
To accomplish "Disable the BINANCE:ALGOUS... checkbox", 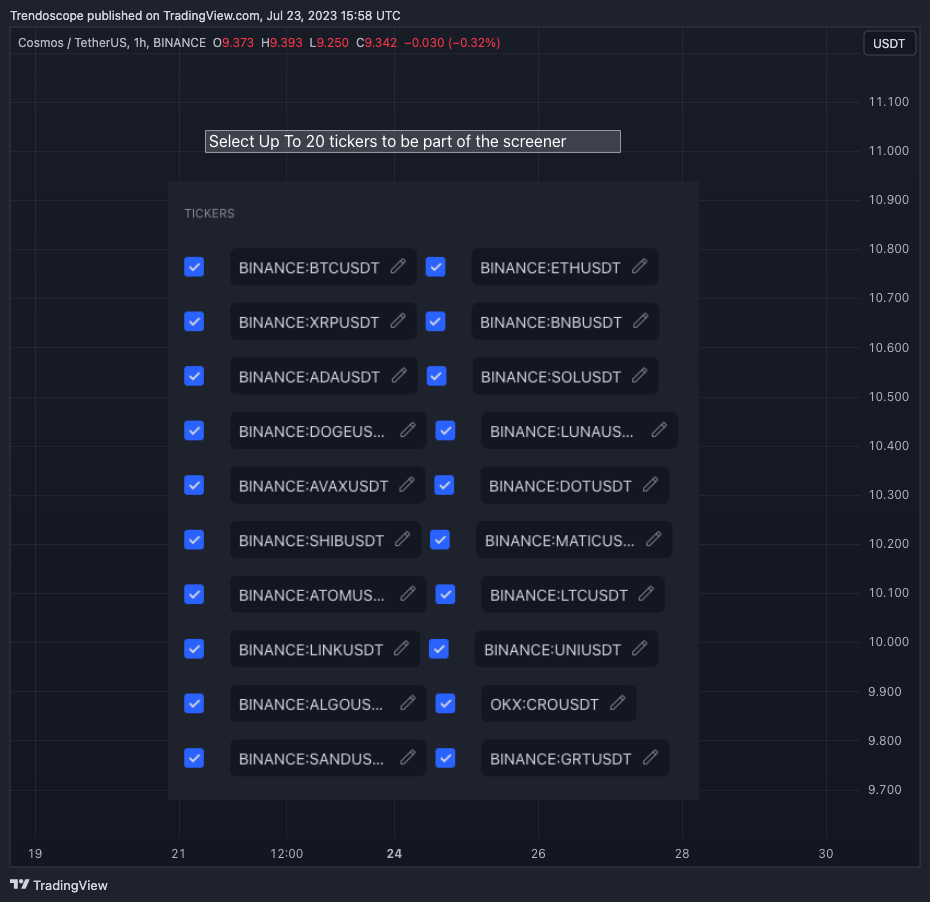I will coord(194,703).
